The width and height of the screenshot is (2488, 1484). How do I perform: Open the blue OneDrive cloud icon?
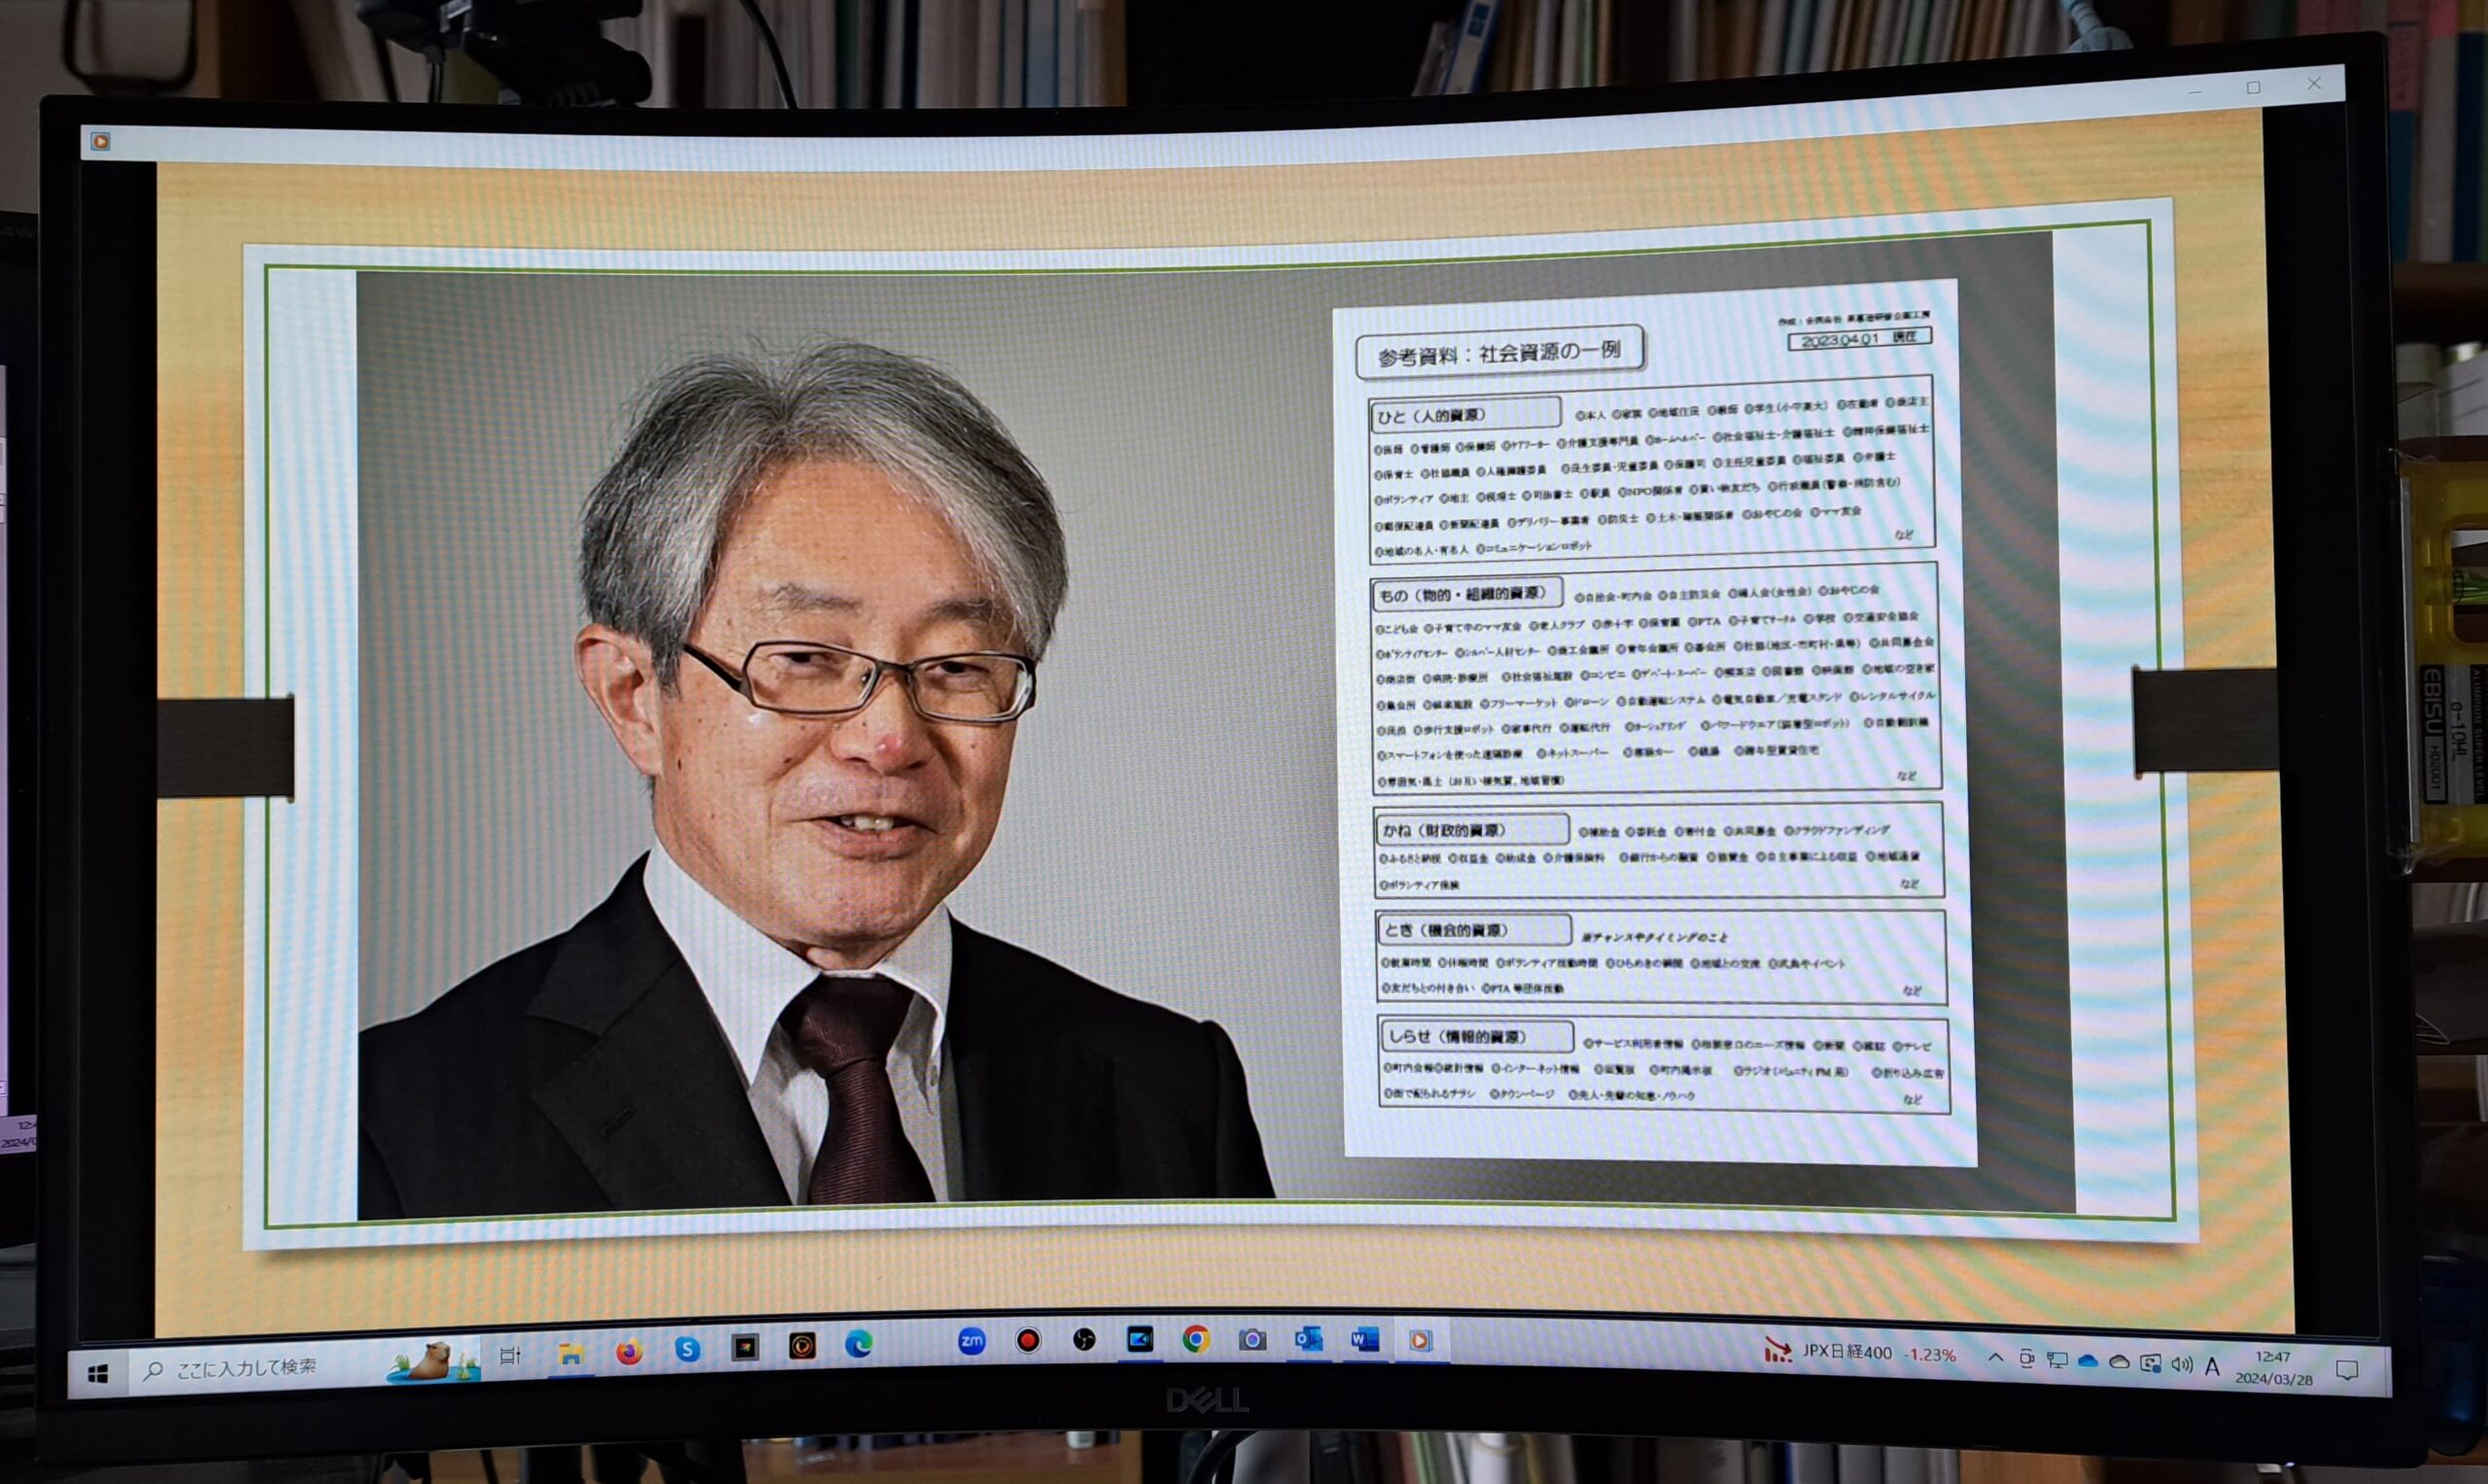point(2088,1361)
